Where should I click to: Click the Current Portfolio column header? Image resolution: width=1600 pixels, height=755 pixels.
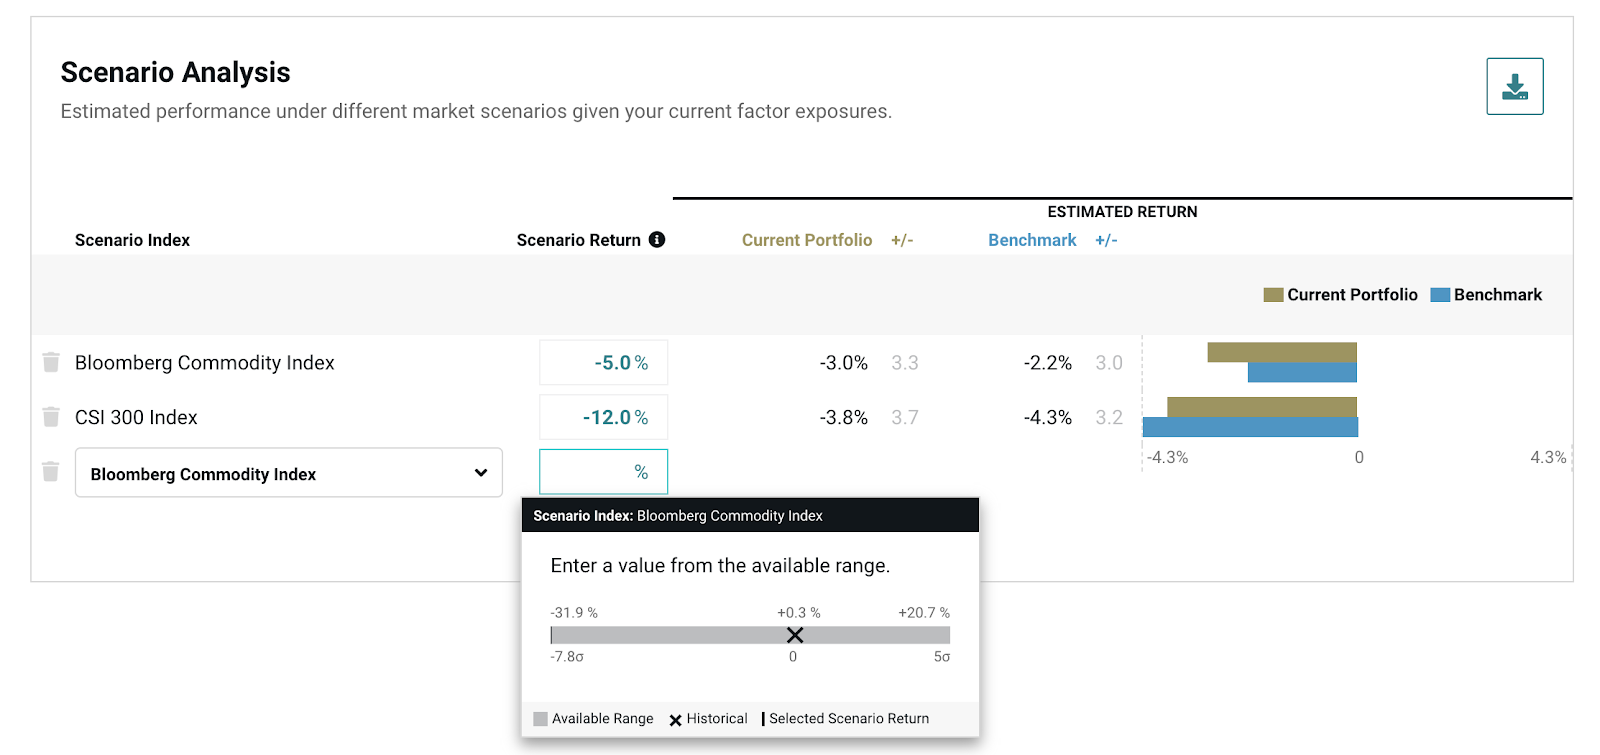[x=806, y=240]
